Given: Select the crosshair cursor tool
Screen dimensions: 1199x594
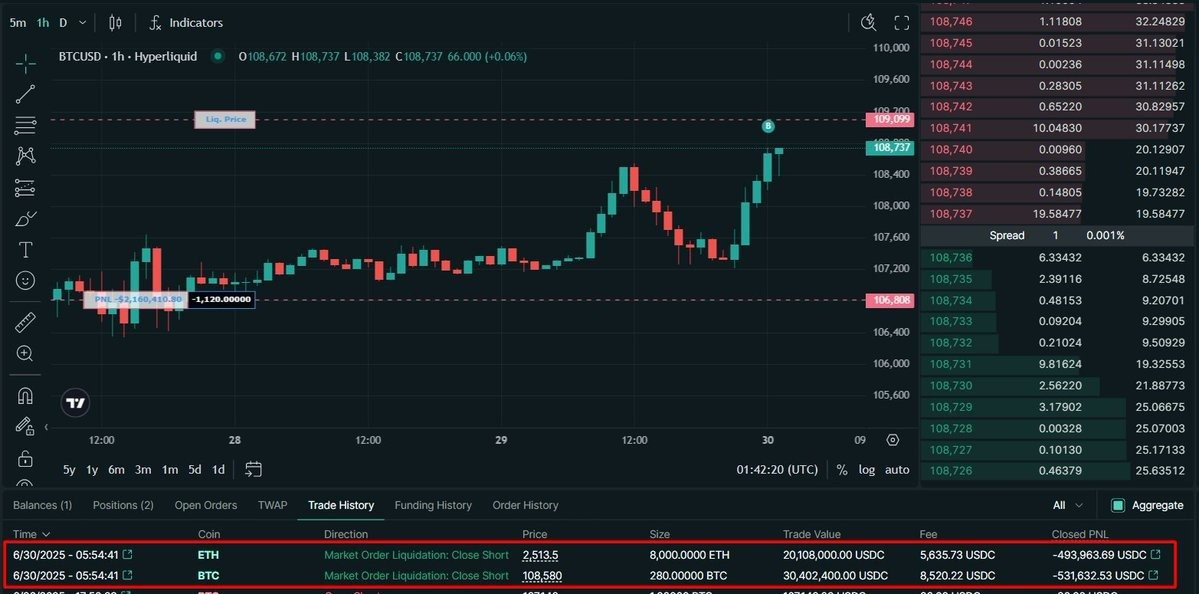Looking at the screenshot, I should coord(25,63).
